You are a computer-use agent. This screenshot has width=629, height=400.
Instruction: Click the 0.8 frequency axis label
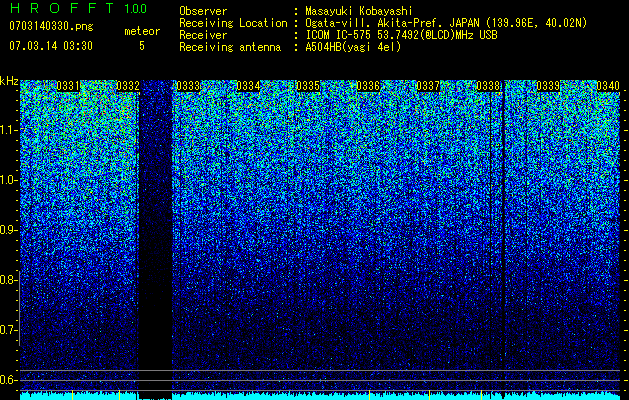[x=8, y=280]
